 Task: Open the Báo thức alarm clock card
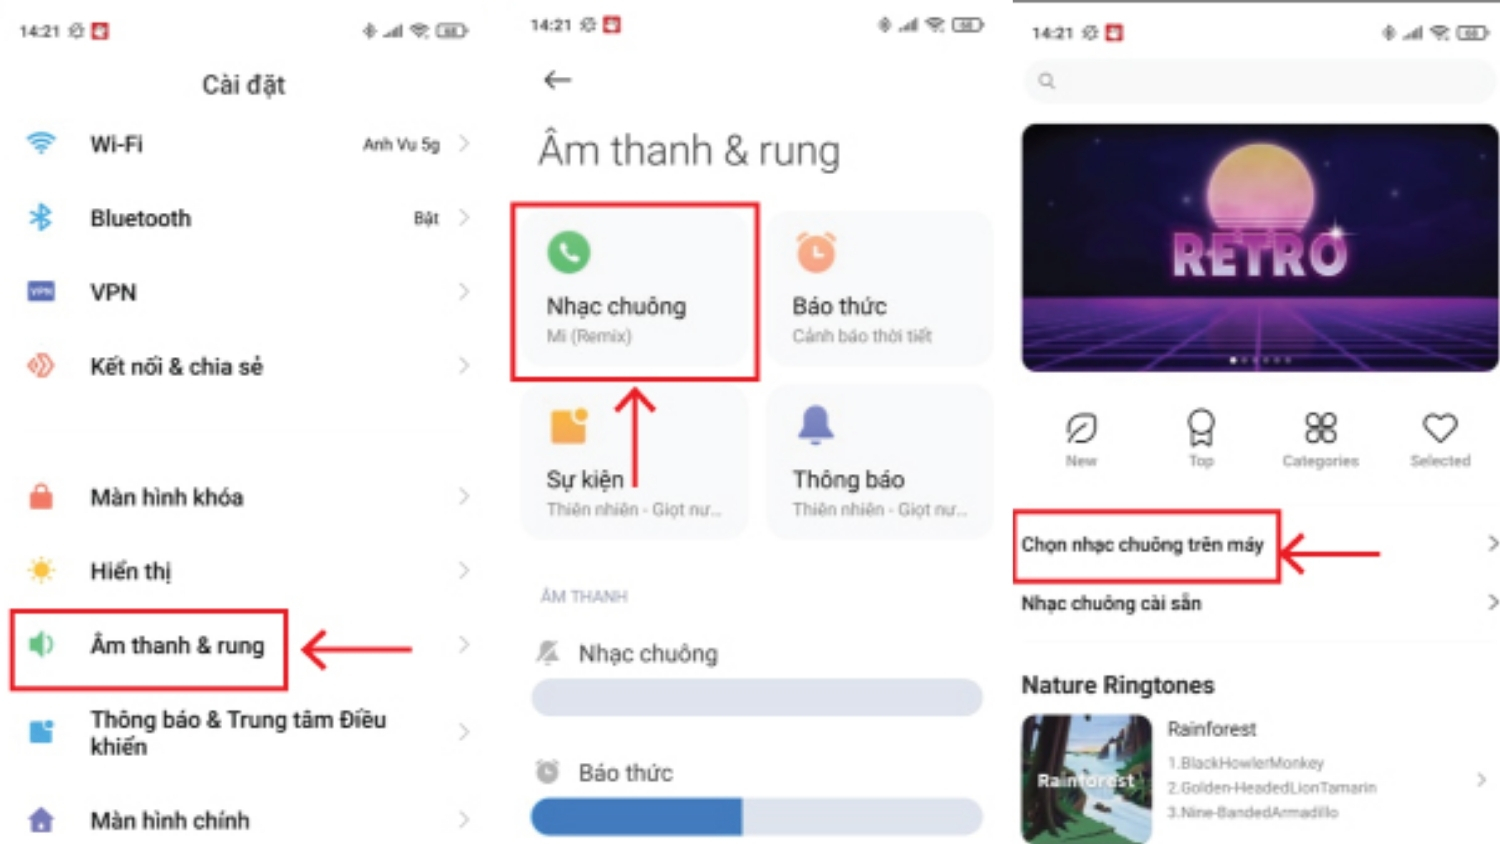pos(880,291)
